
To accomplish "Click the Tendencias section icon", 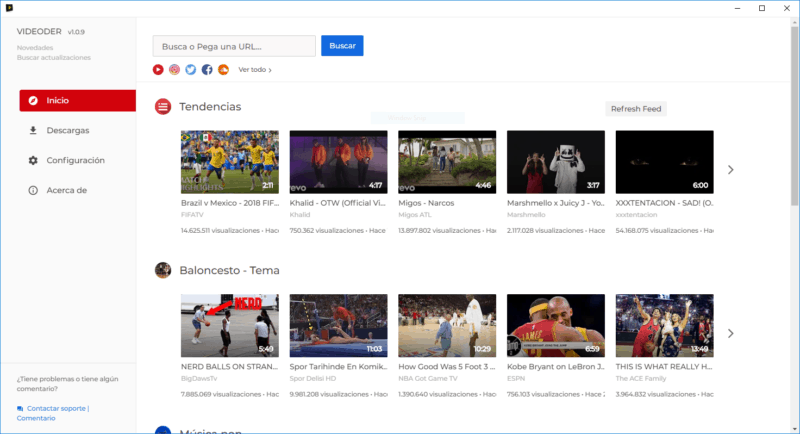I will tap(162, 106).
